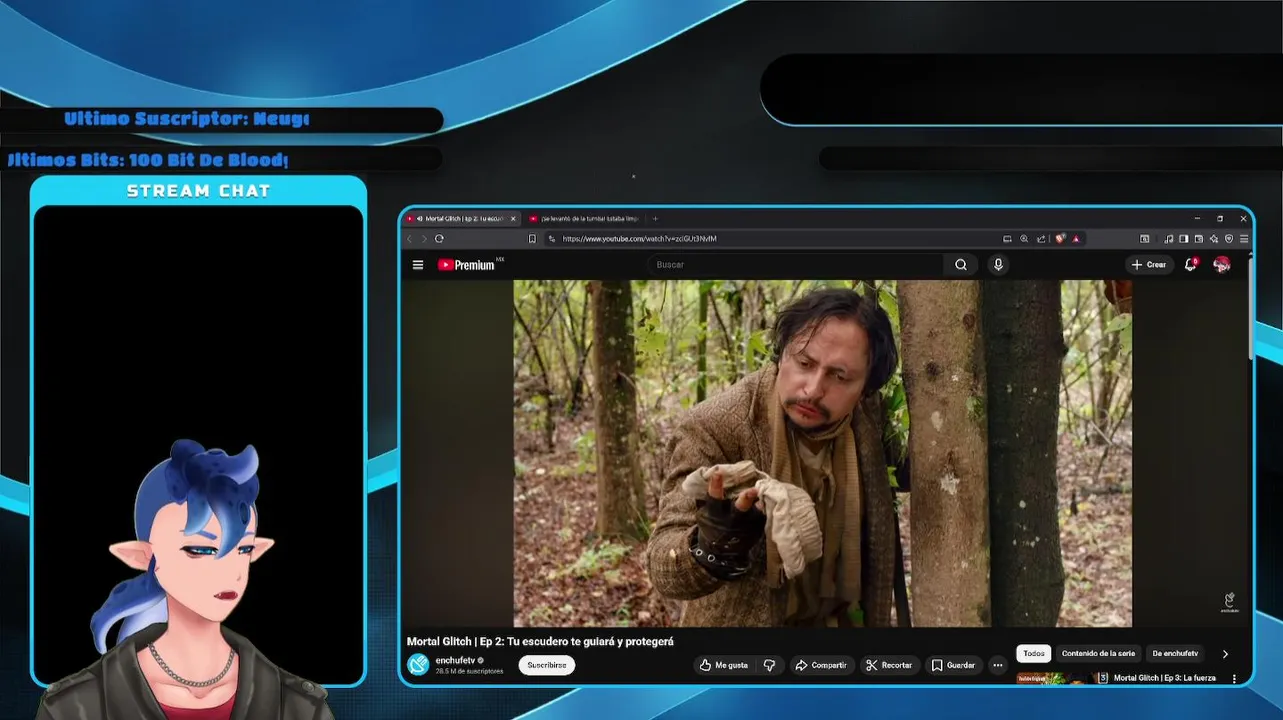Select Contenido de la serie chip
The height and width of the screenshot is (720, 1283).
pyautogui.click(x=1098, y=654)
